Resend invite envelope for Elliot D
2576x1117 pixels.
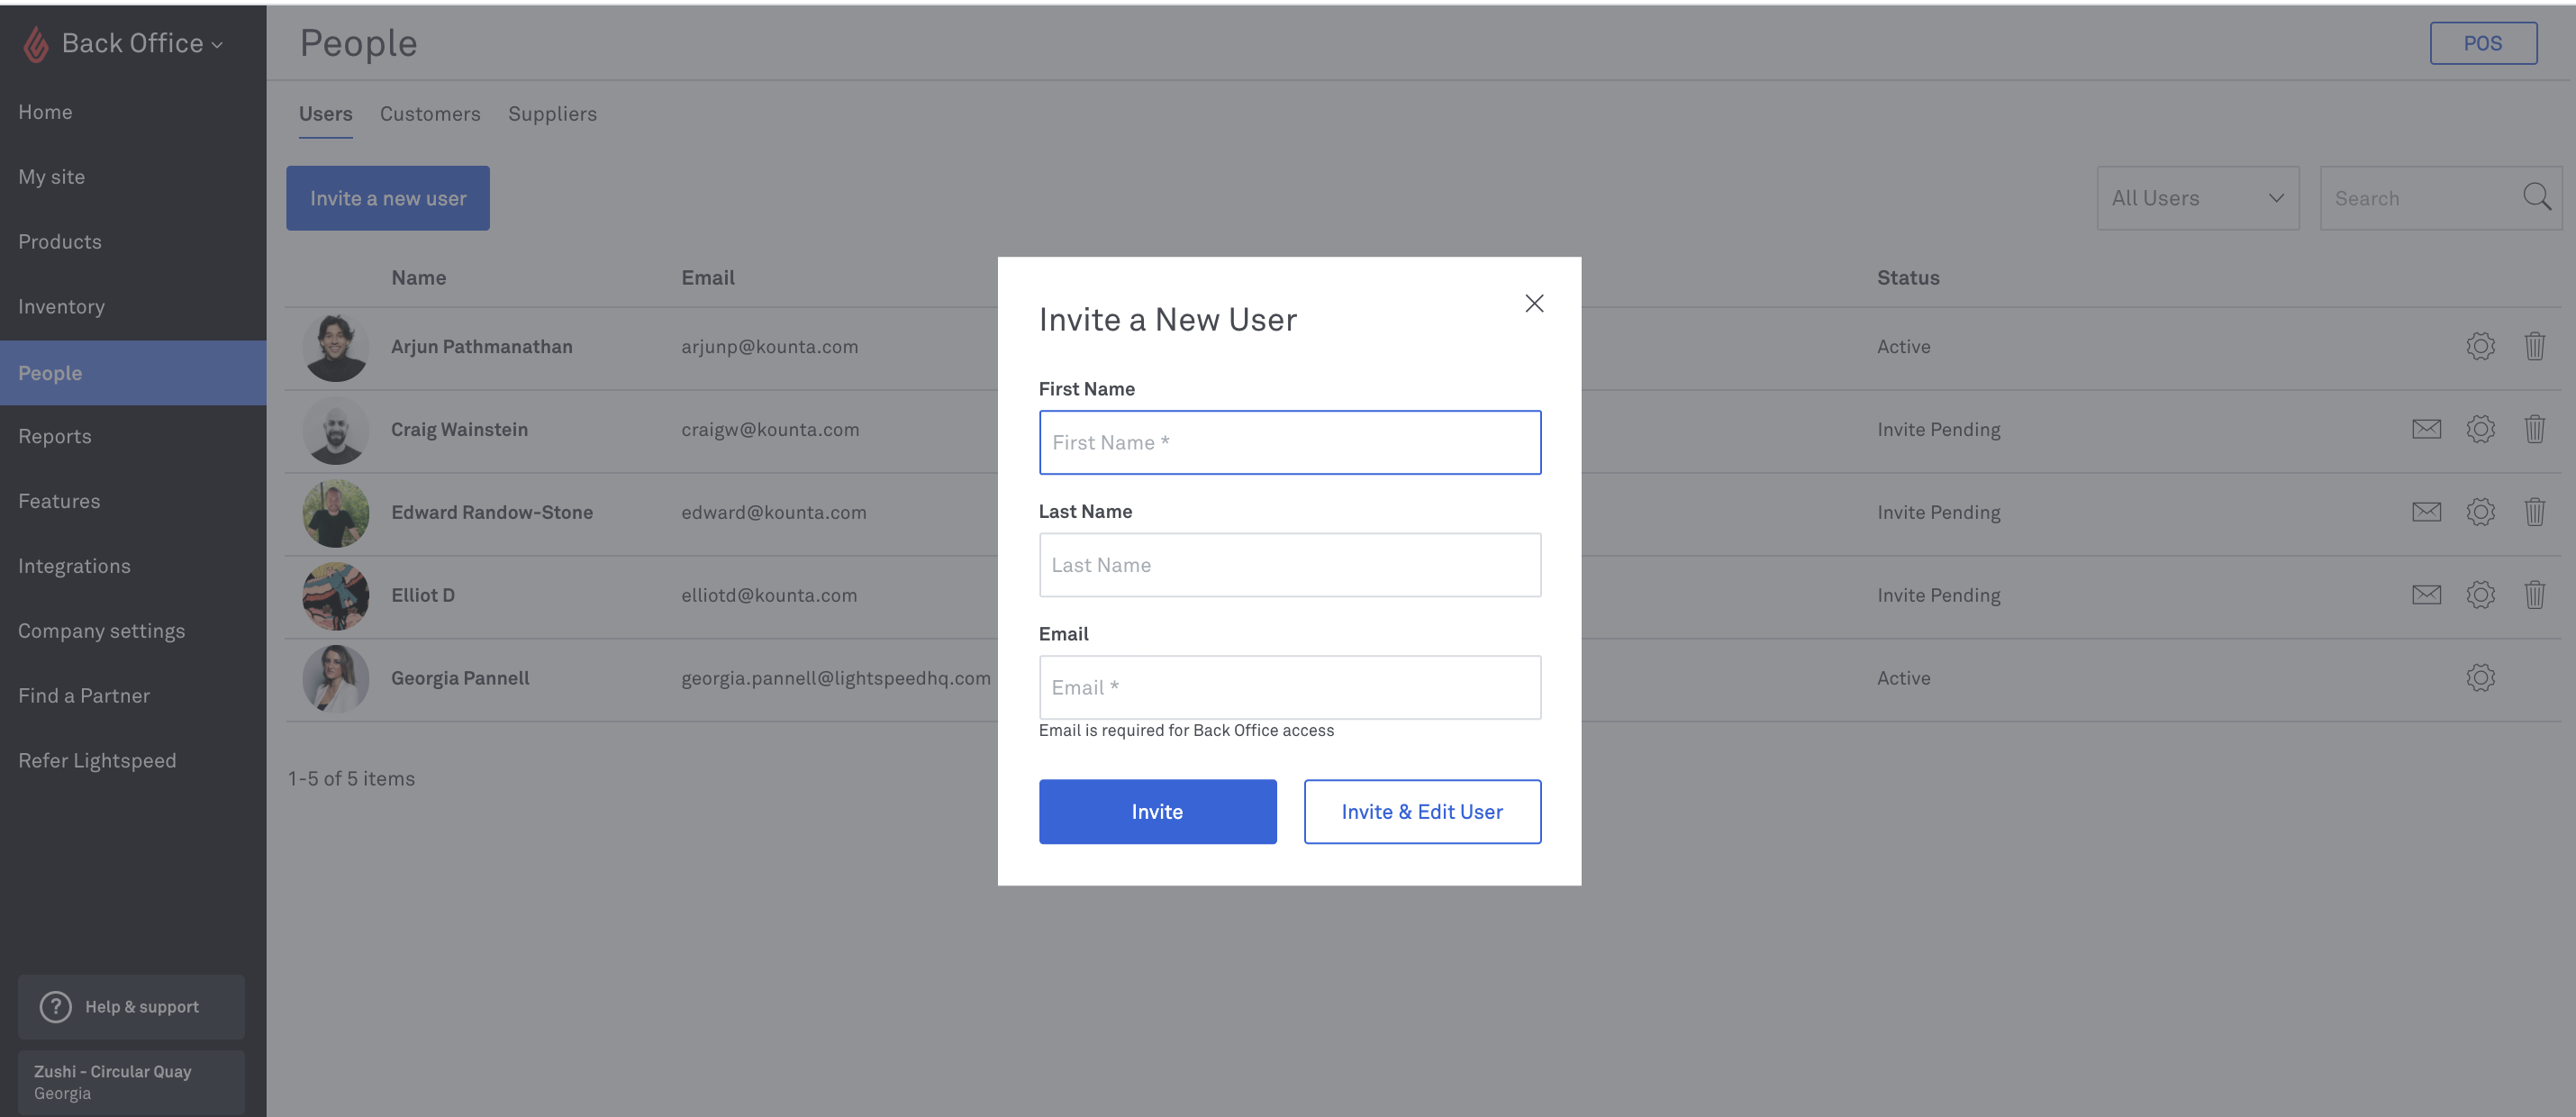(x=2426, y=596)
